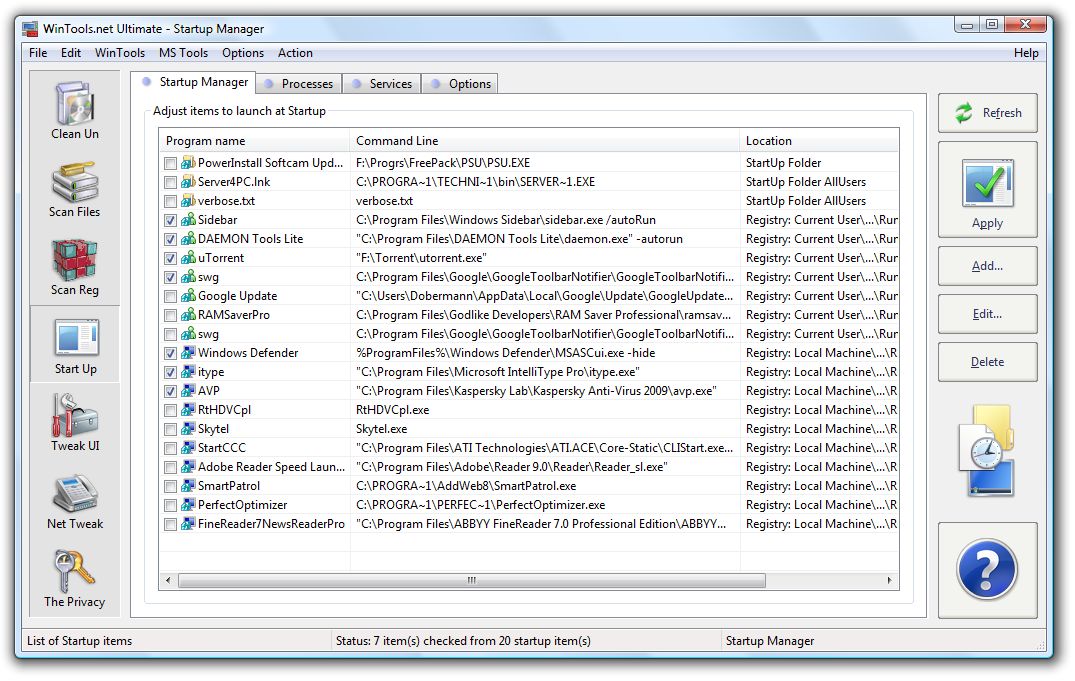Click the Google Update row icon
1075x681 pixels.
pos(189,296)
